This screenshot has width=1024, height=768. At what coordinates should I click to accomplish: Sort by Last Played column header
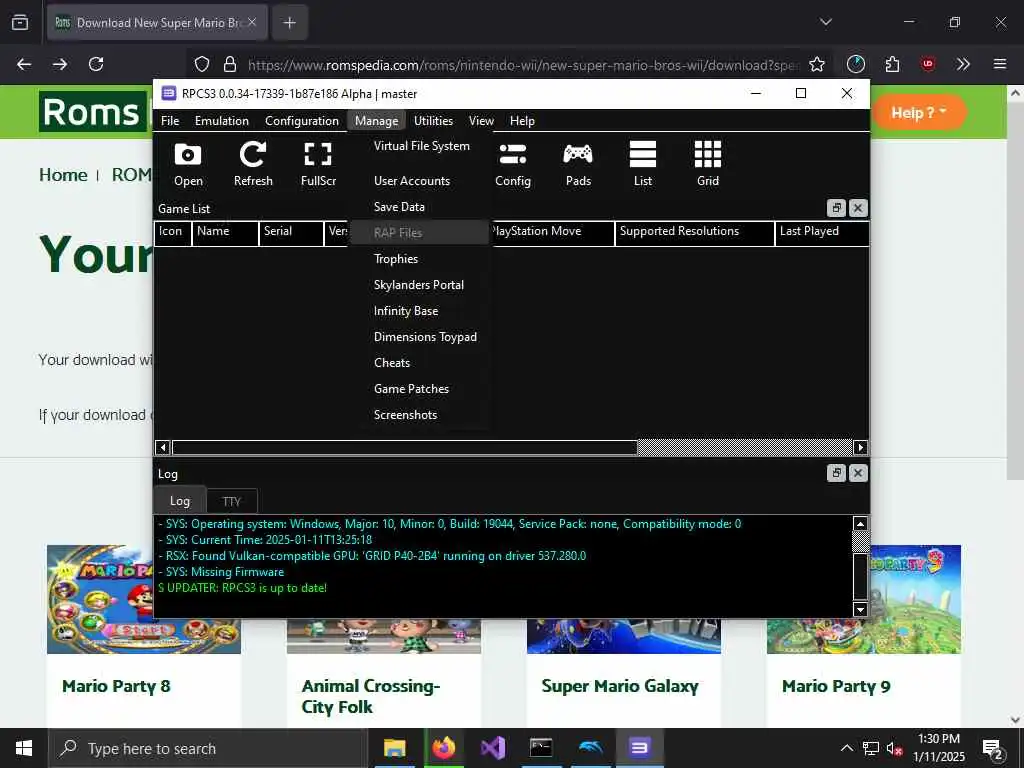coord(822,232)
